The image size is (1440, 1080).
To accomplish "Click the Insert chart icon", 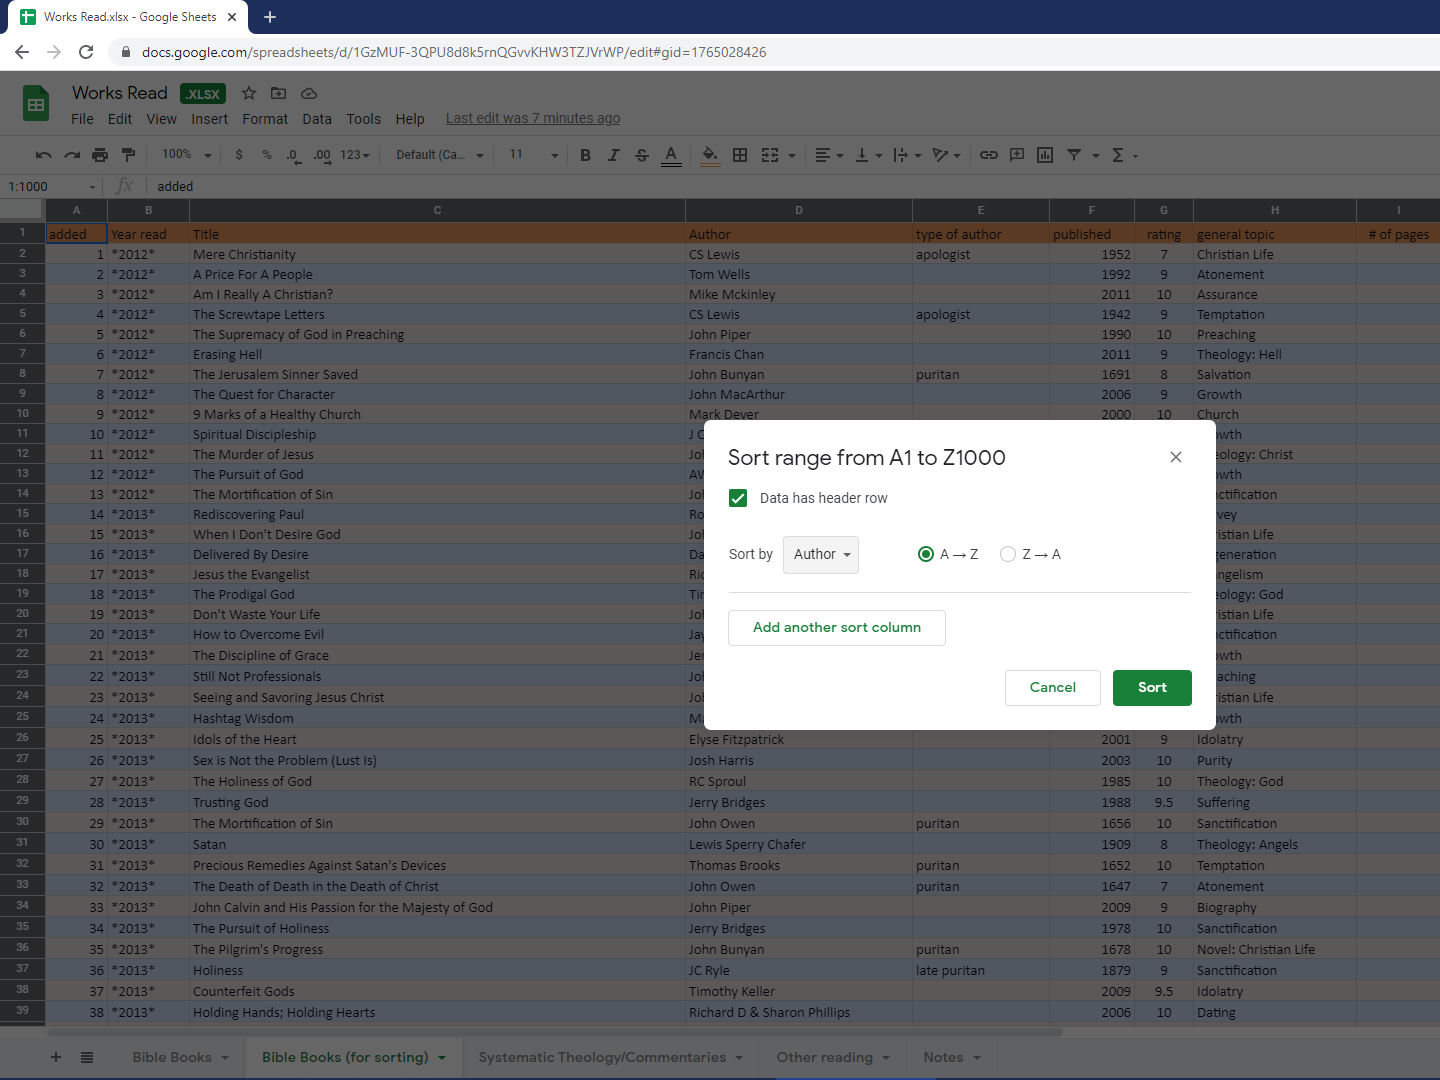I will click(1045, 155).
